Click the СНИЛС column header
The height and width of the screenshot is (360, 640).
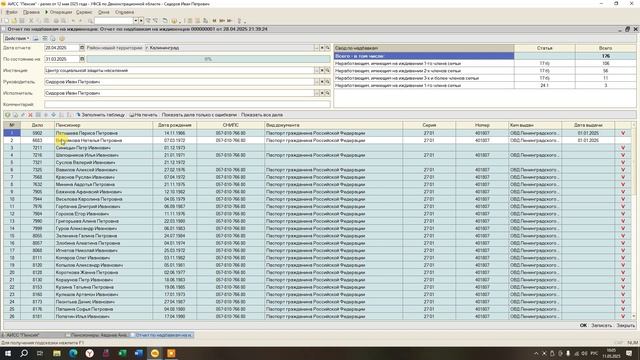click(x=231, y=125)
